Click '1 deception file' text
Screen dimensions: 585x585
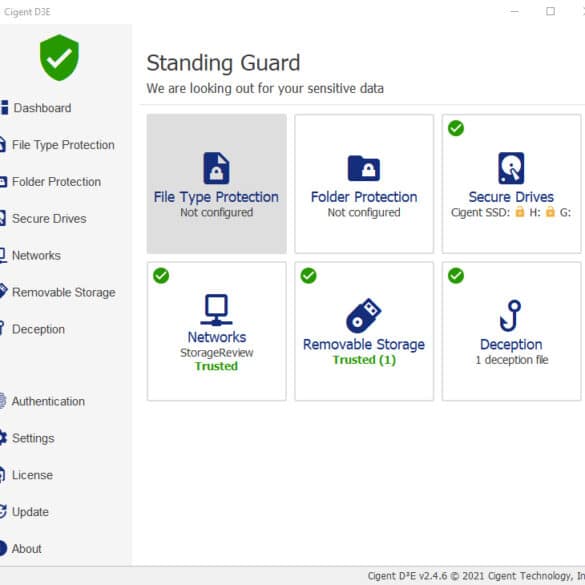(x=512, y=360)
